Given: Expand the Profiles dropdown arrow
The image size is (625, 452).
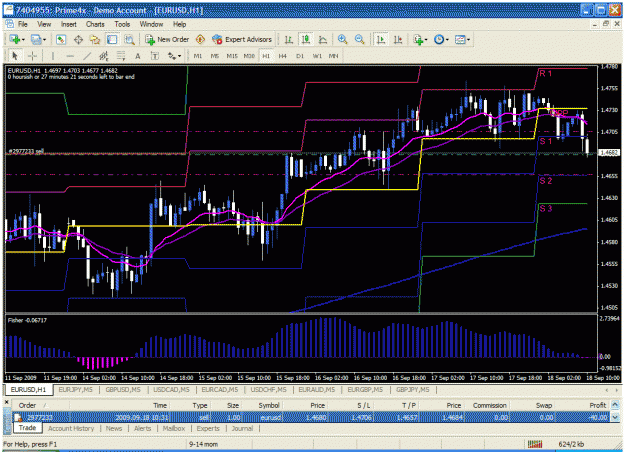Looking at the screenshot, I should click(44, 39).
